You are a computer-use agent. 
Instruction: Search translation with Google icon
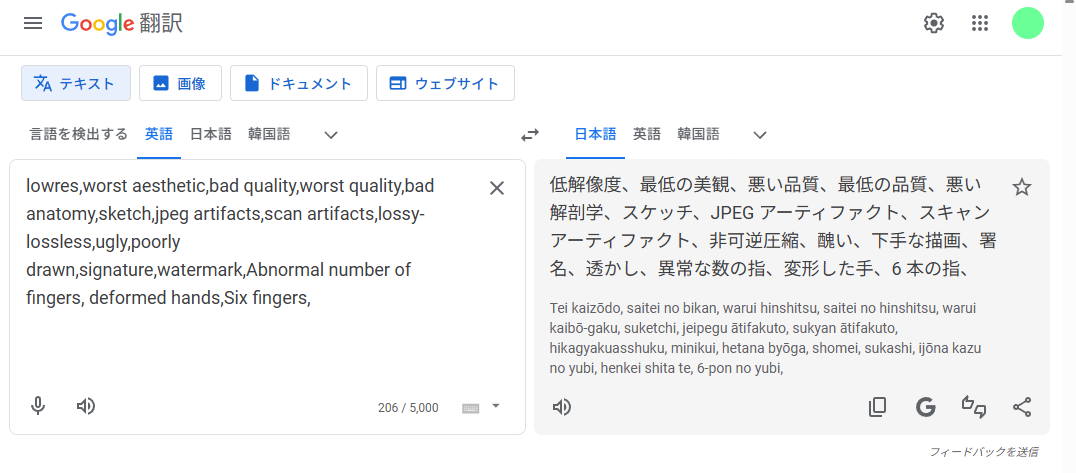click(925, 407)
